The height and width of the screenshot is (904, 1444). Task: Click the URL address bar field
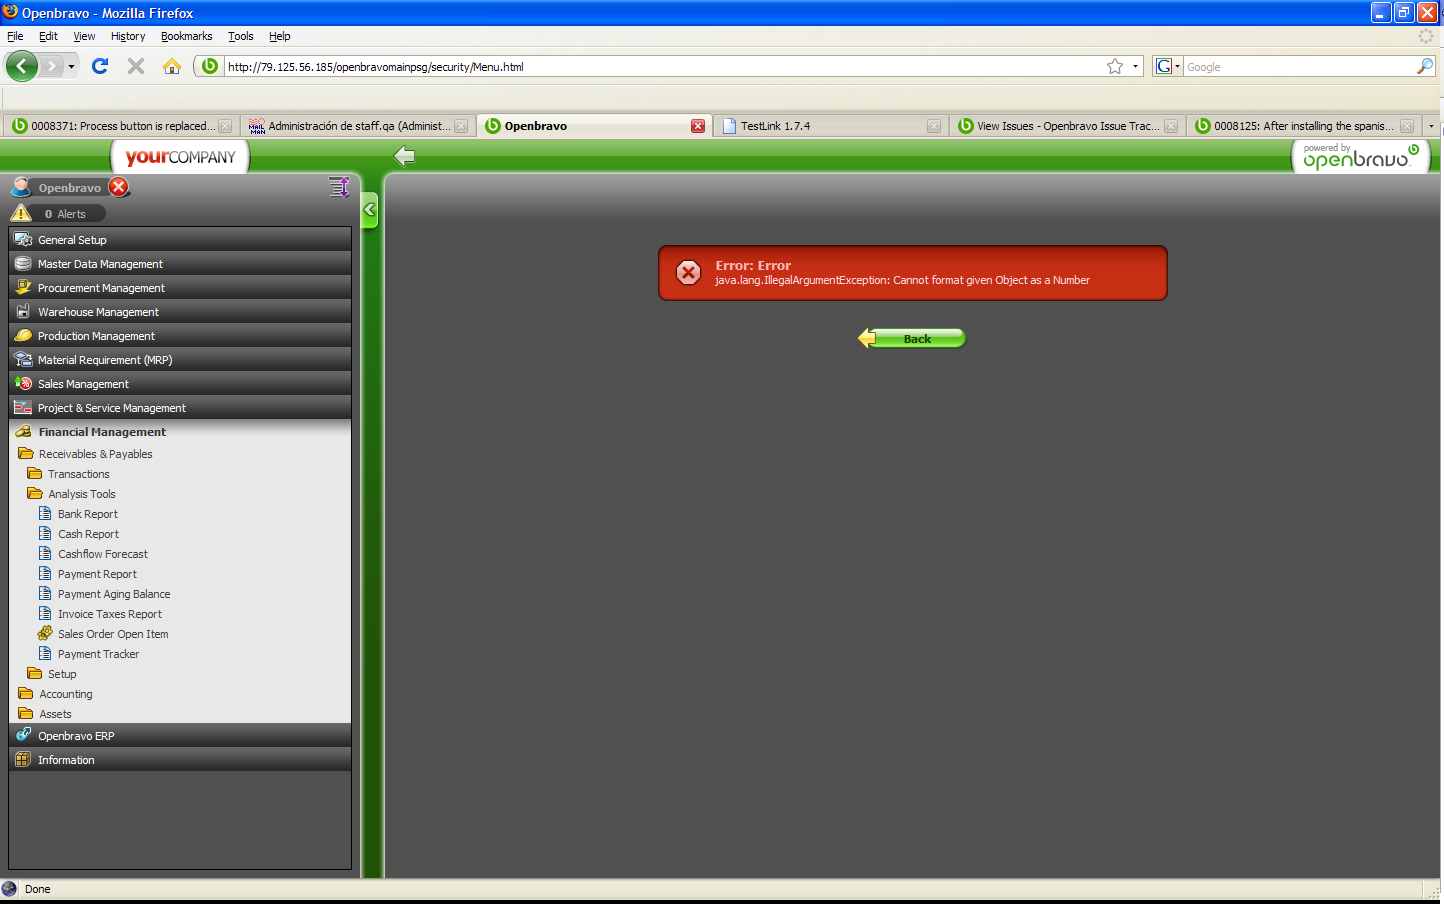coord(663,67)
